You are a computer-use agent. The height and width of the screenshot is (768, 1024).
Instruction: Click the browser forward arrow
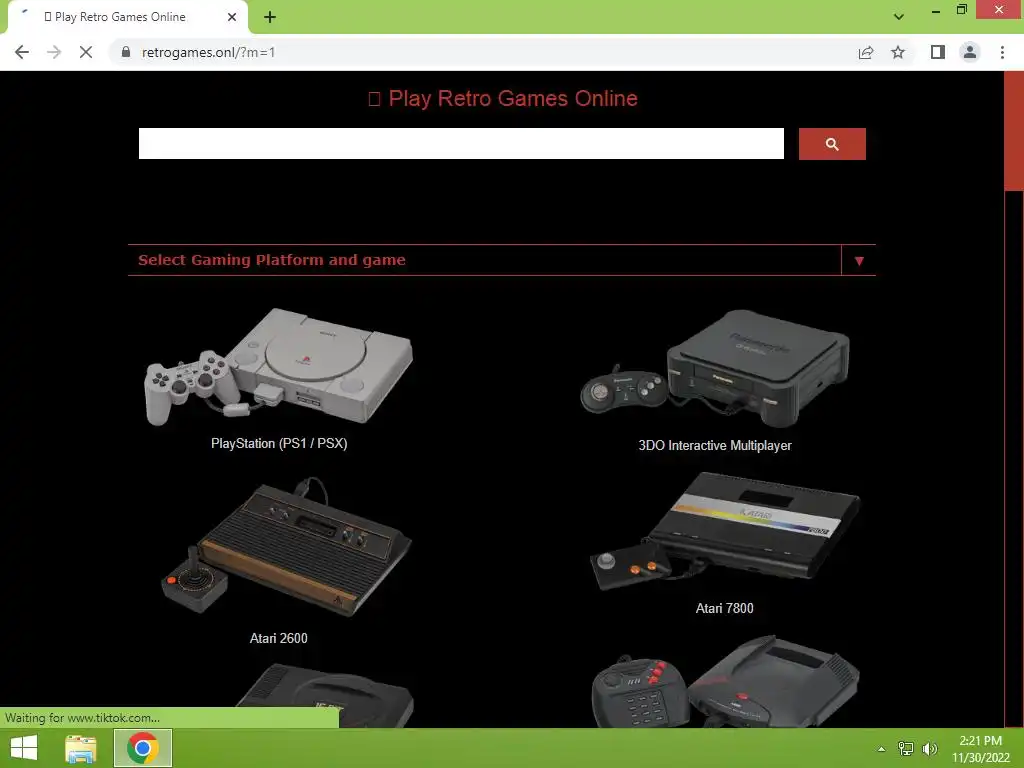point(54,52)
